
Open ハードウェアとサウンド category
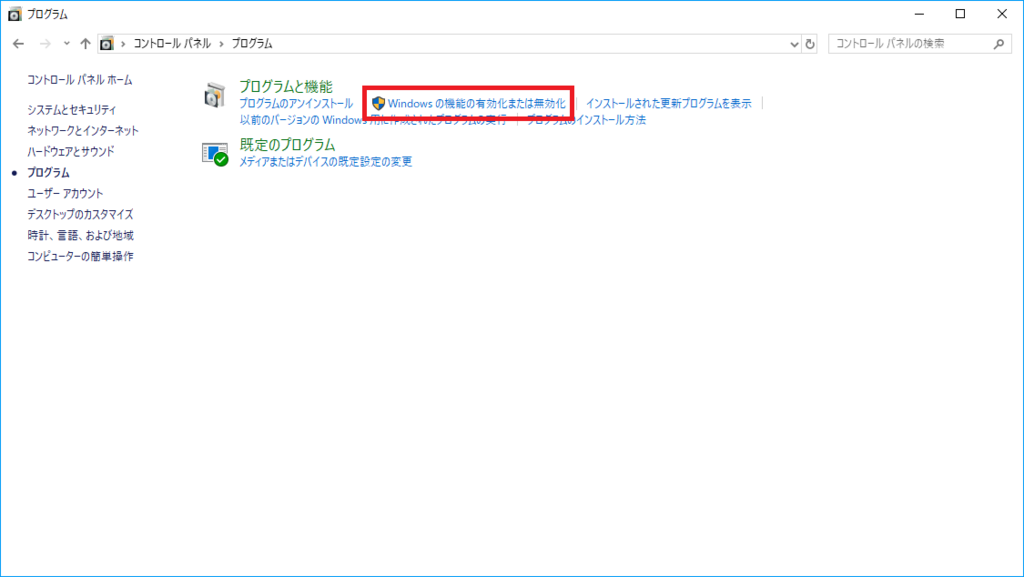coord(71,151)
